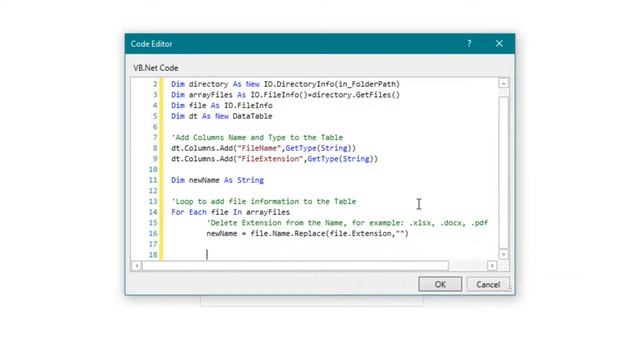640x360 pixels.
Task: Click comment 'Delete Extension from the Name'
Action: tap(347, 222)
